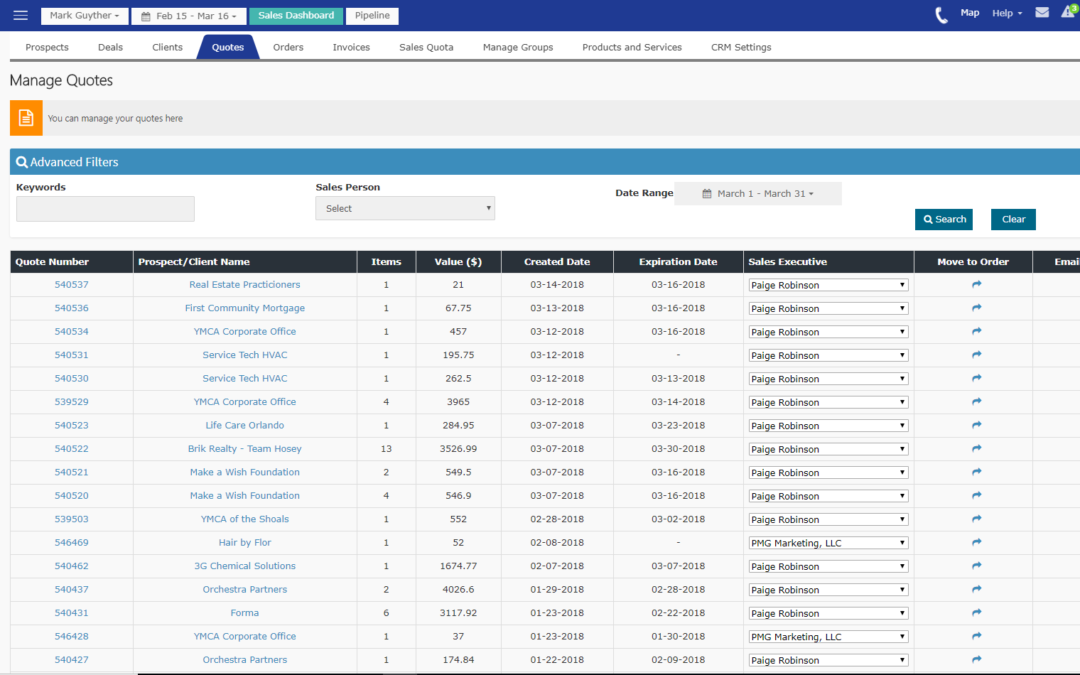The width and height of the screenshot is (1080, 675).
Task: Open the Sales Person select dropdown
Action: [405, 208]
